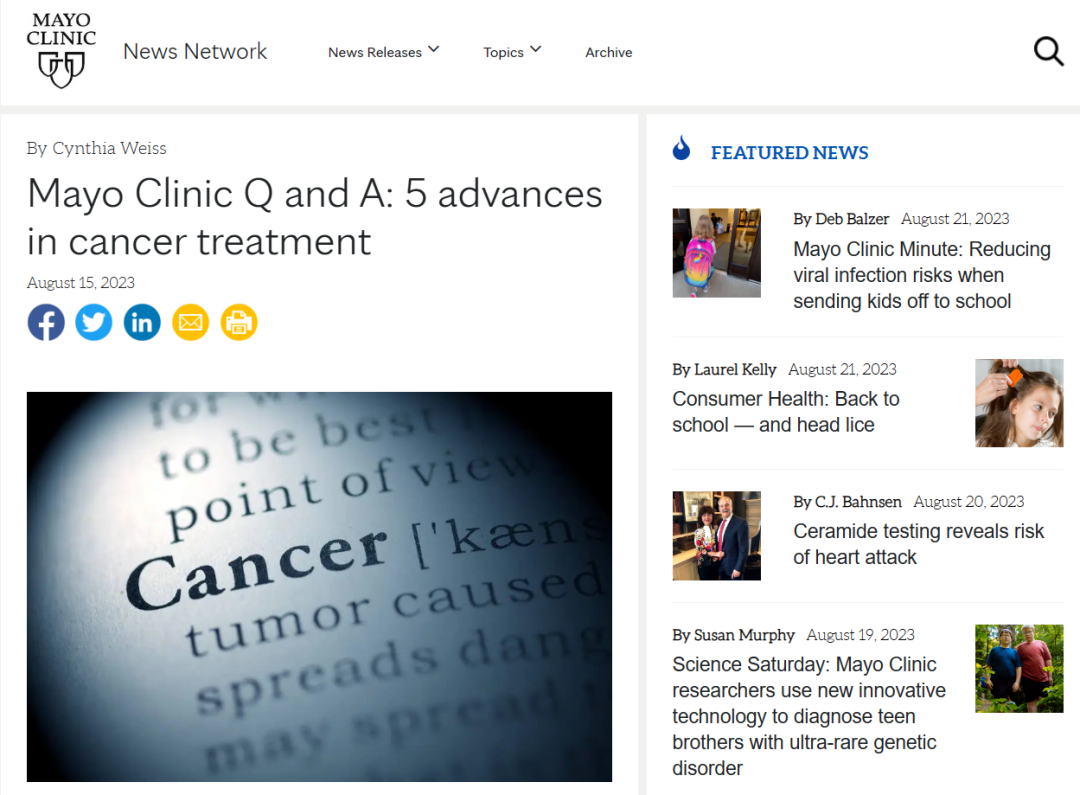
Task: Click the couple photo thumbnail for Ceramide article
Action: pos(716,536)
